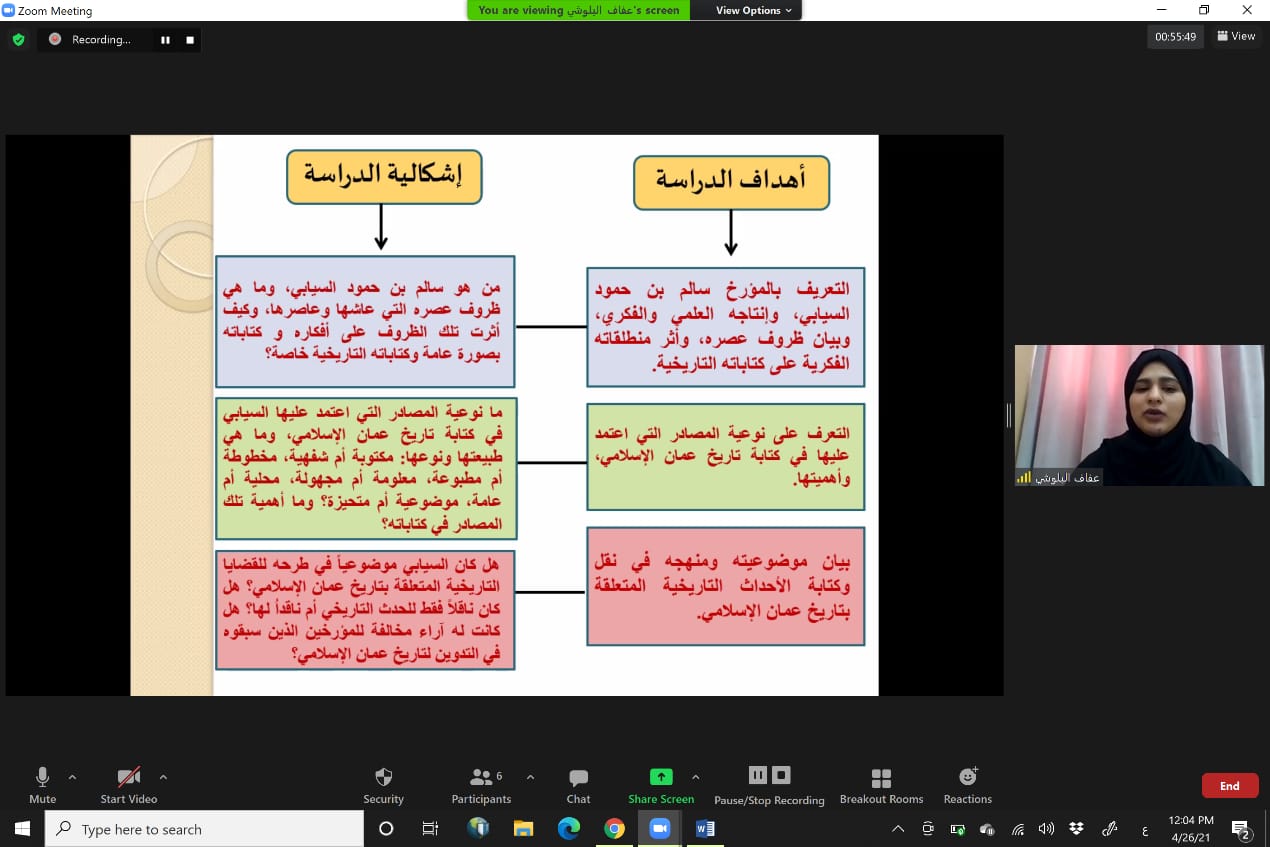Mute the microphone
The image size is (1270, 847).
42,784
